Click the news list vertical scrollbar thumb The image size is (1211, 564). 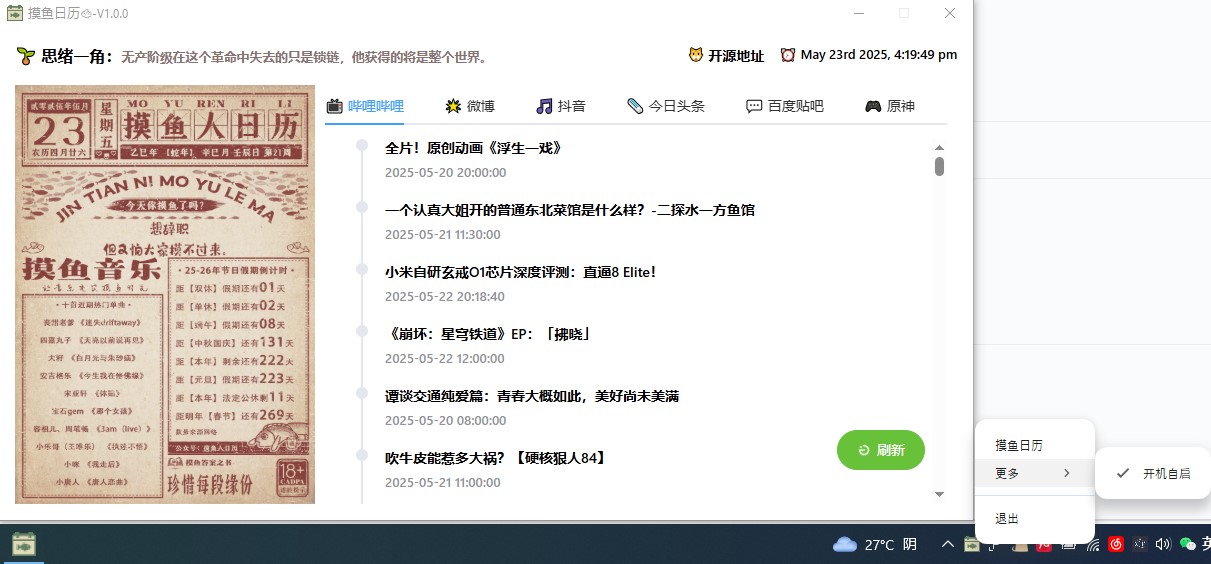pos(939,166)
